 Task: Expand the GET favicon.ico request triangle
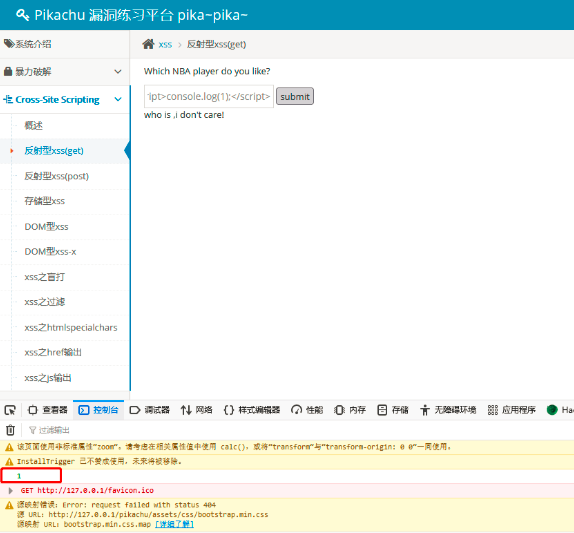tap(11, 491)
